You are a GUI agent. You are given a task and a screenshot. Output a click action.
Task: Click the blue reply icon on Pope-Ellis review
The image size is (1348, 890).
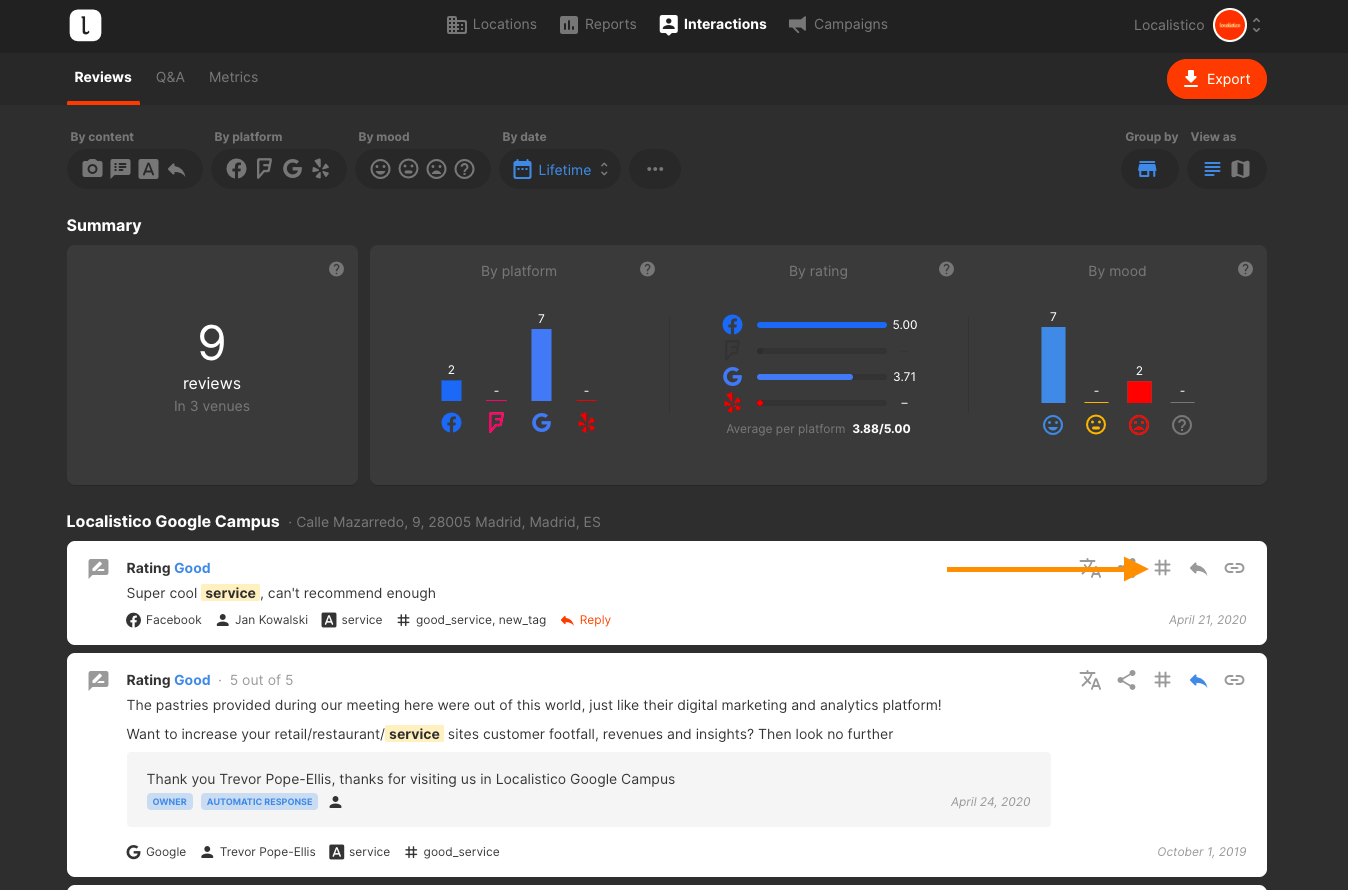[1198, 680]
